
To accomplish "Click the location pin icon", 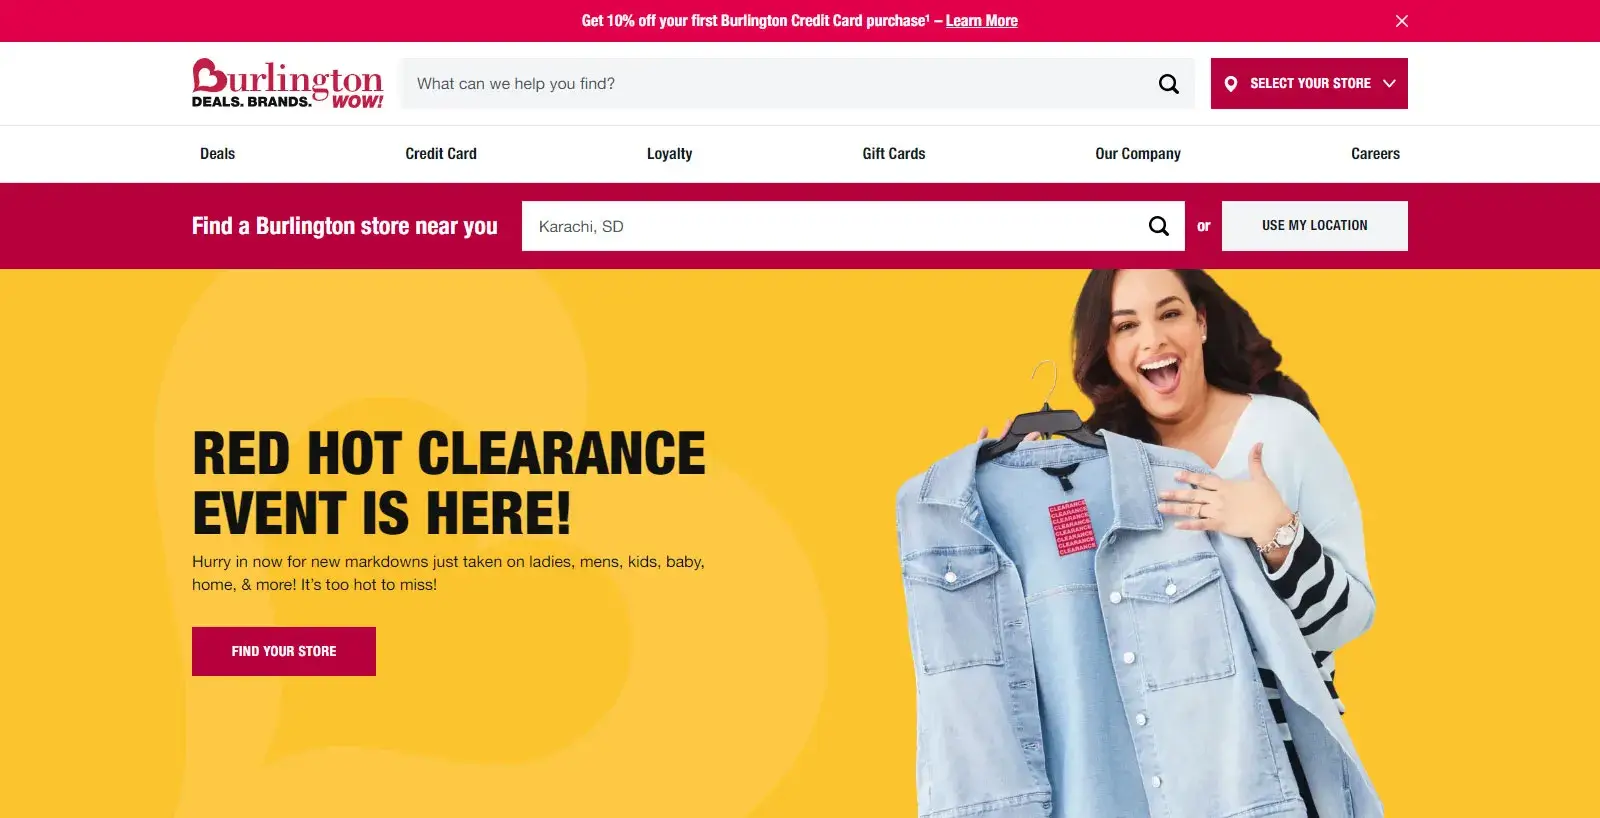I will (x=1231, y=84).
